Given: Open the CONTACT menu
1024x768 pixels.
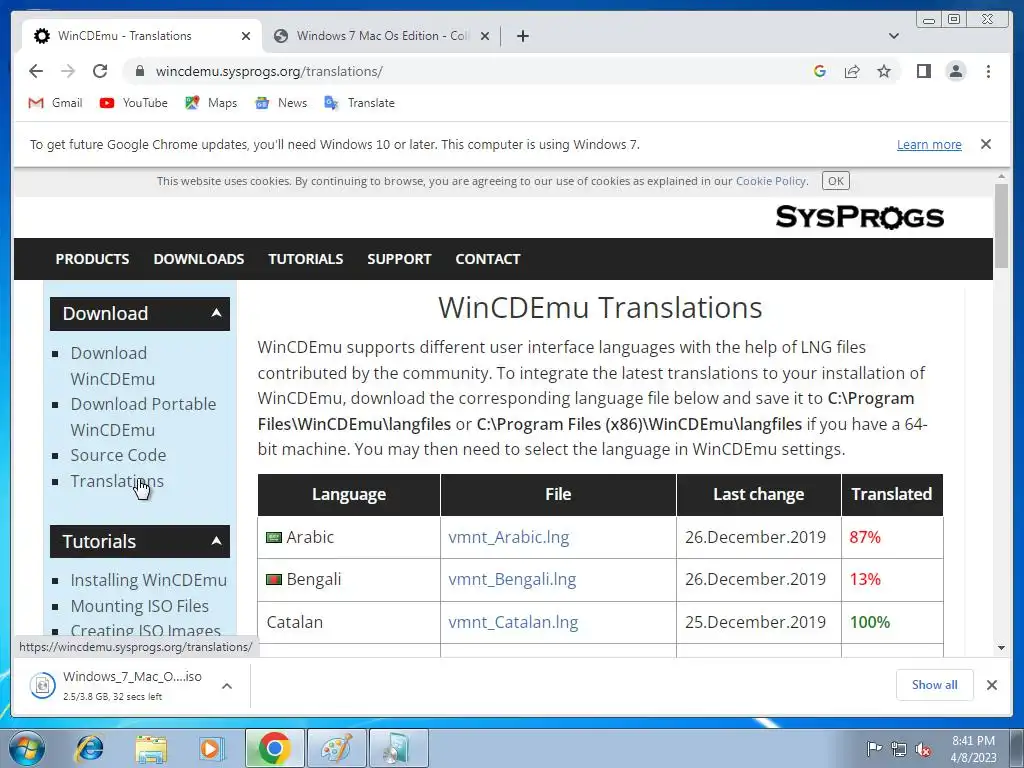Looking at the screenshot, I should pos(488,259).
